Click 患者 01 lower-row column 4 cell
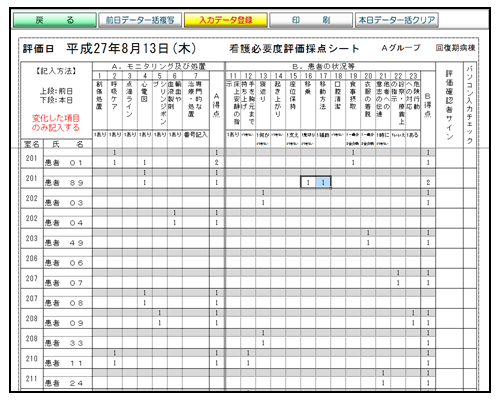The width and height of the screenshot is (500, 400). (x=145, y=163)
